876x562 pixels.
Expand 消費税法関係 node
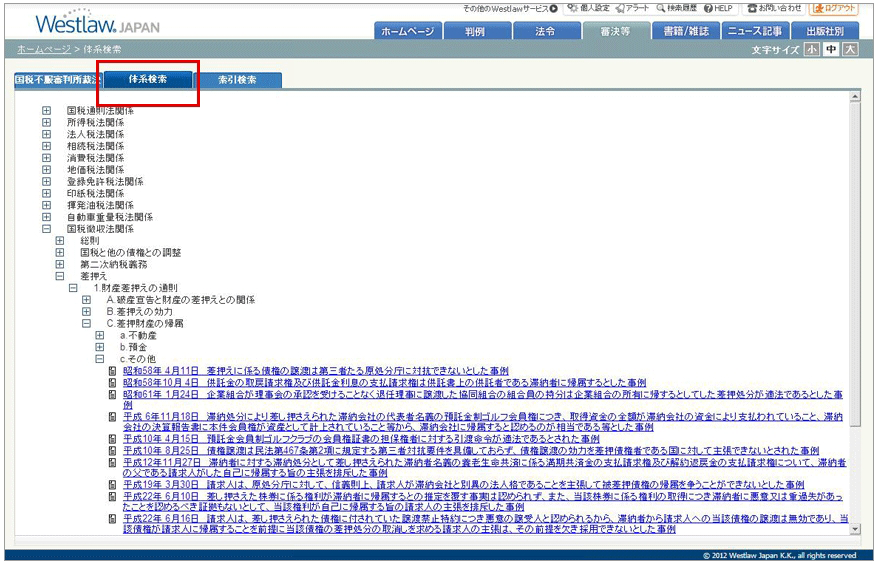(46, 158)
